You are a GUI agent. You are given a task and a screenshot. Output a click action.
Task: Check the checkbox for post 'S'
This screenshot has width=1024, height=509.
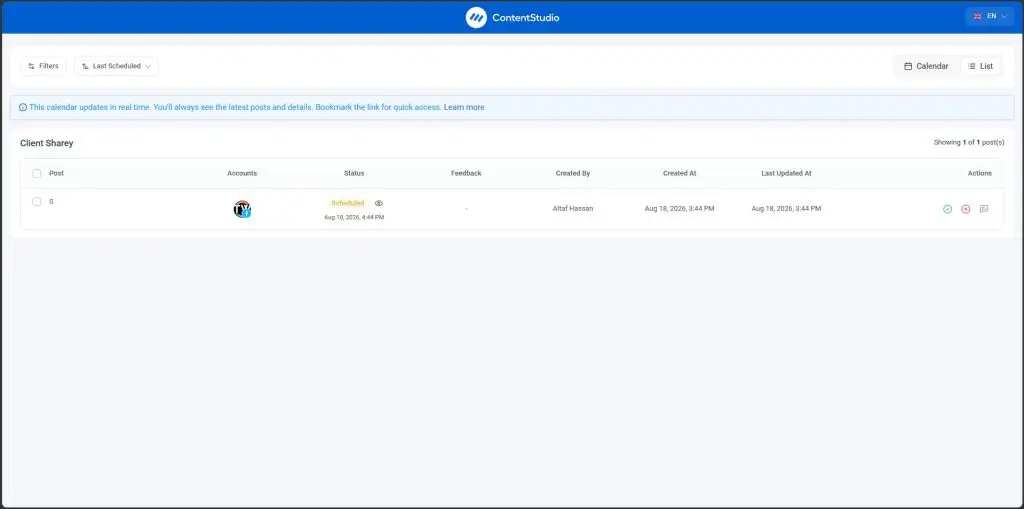pos(37,201)
